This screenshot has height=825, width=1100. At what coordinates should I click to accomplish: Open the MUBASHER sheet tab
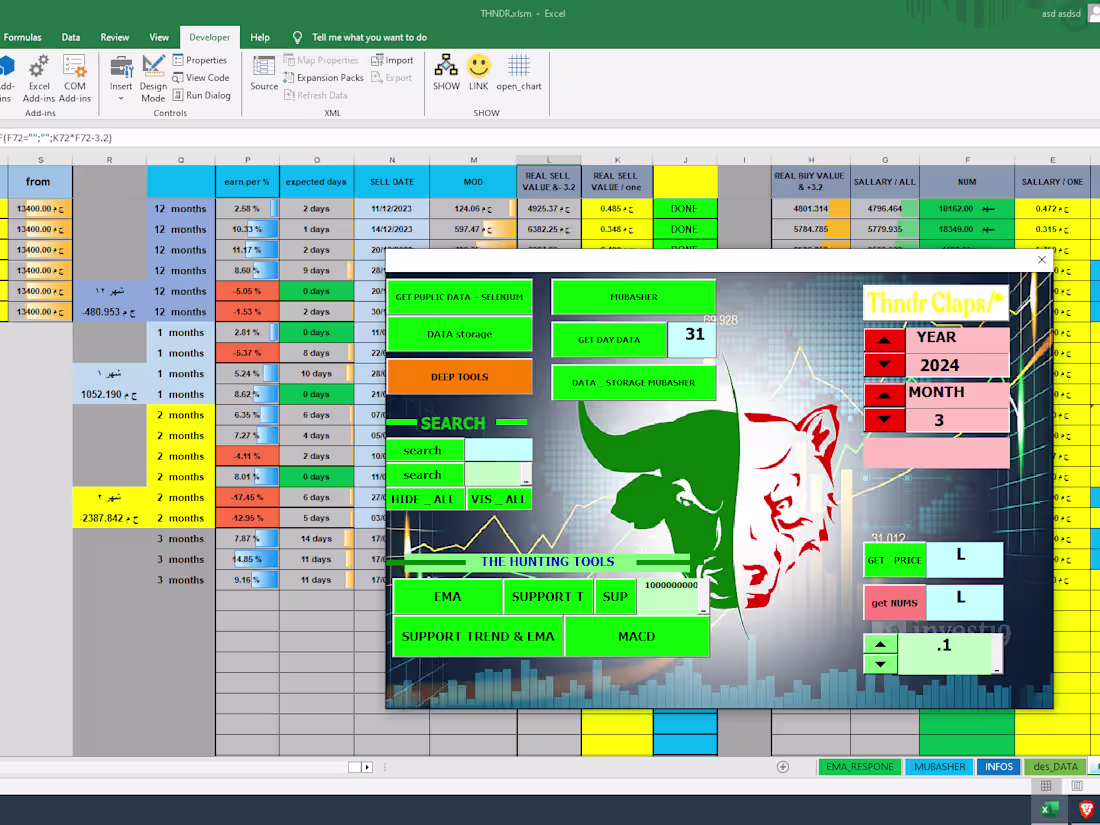[x=938, y=767]
